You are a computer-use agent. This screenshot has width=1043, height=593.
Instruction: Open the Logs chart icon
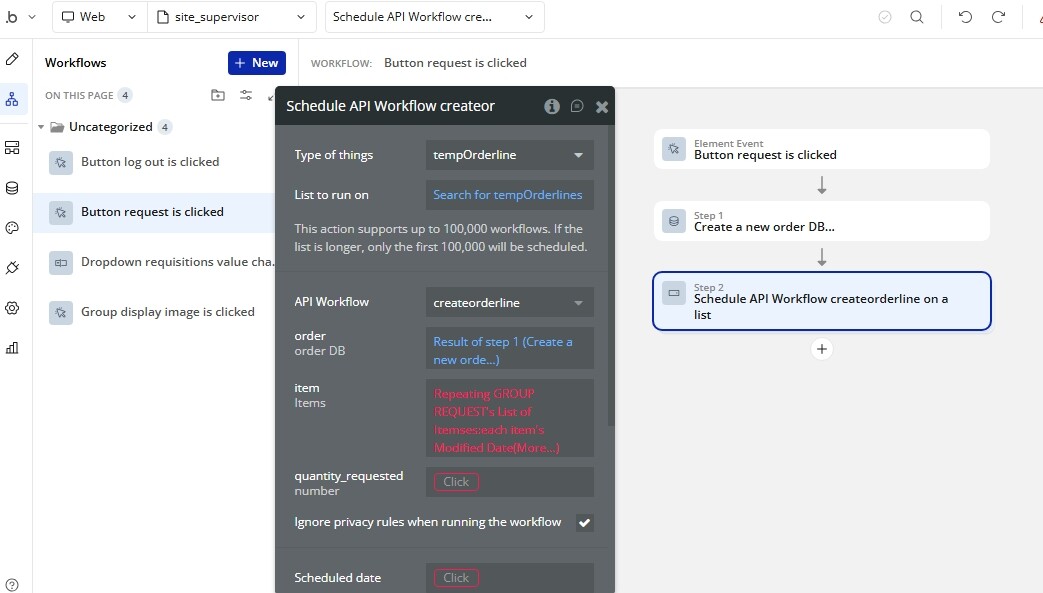click(12, 348)
